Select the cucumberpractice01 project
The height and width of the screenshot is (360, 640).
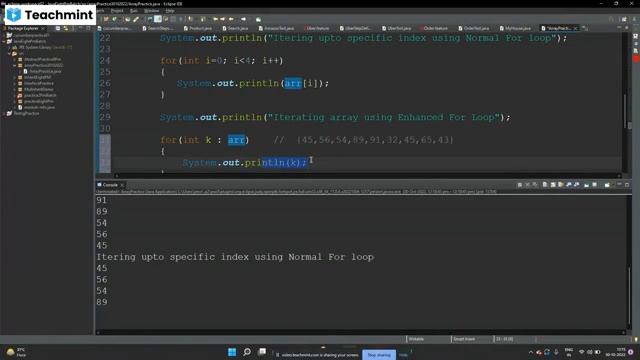28,35
